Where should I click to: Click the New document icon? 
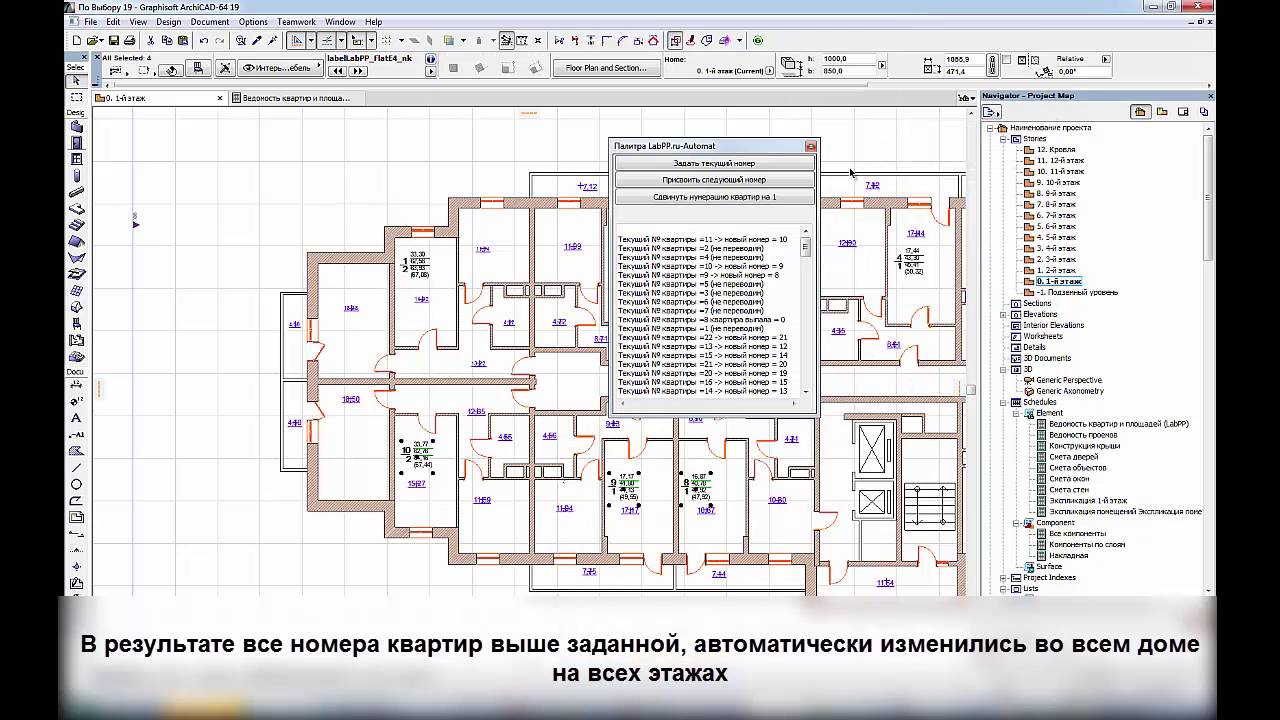point(76,41)
